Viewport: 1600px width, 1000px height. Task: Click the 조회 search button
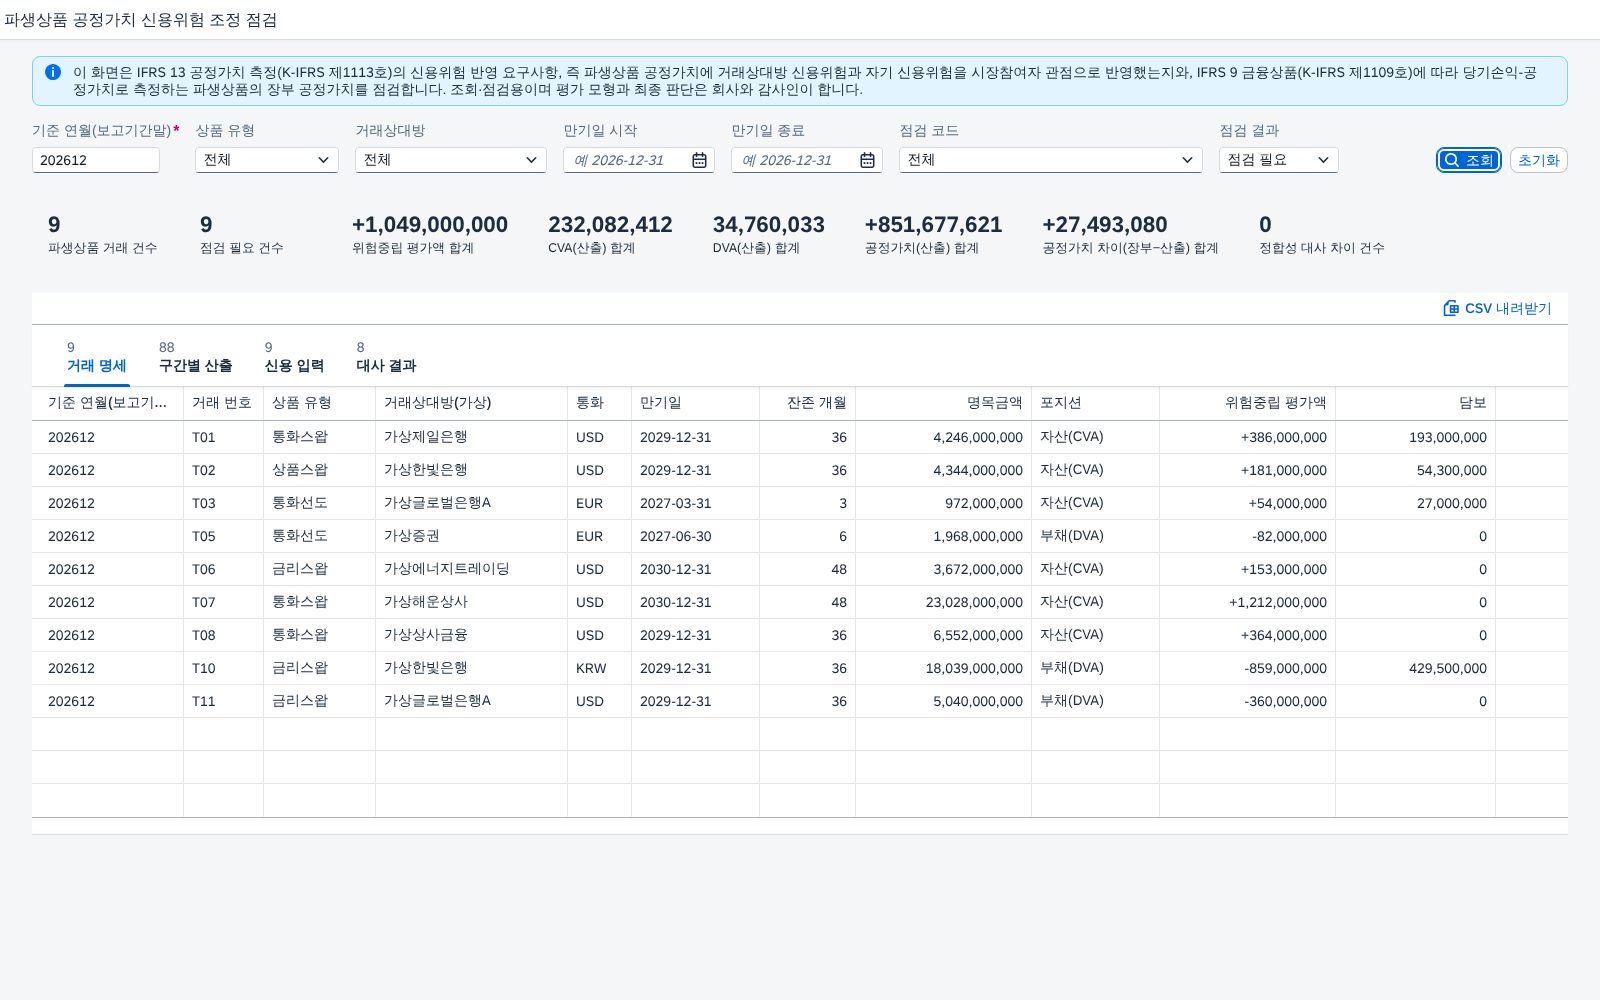click(x=1469, y=160)
